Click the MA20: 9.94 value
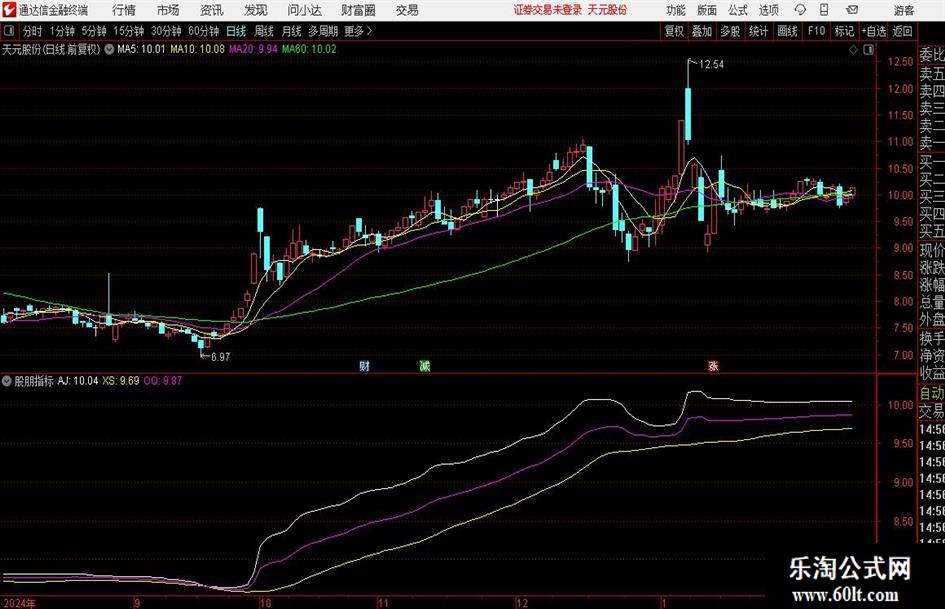 pos(253,49)
